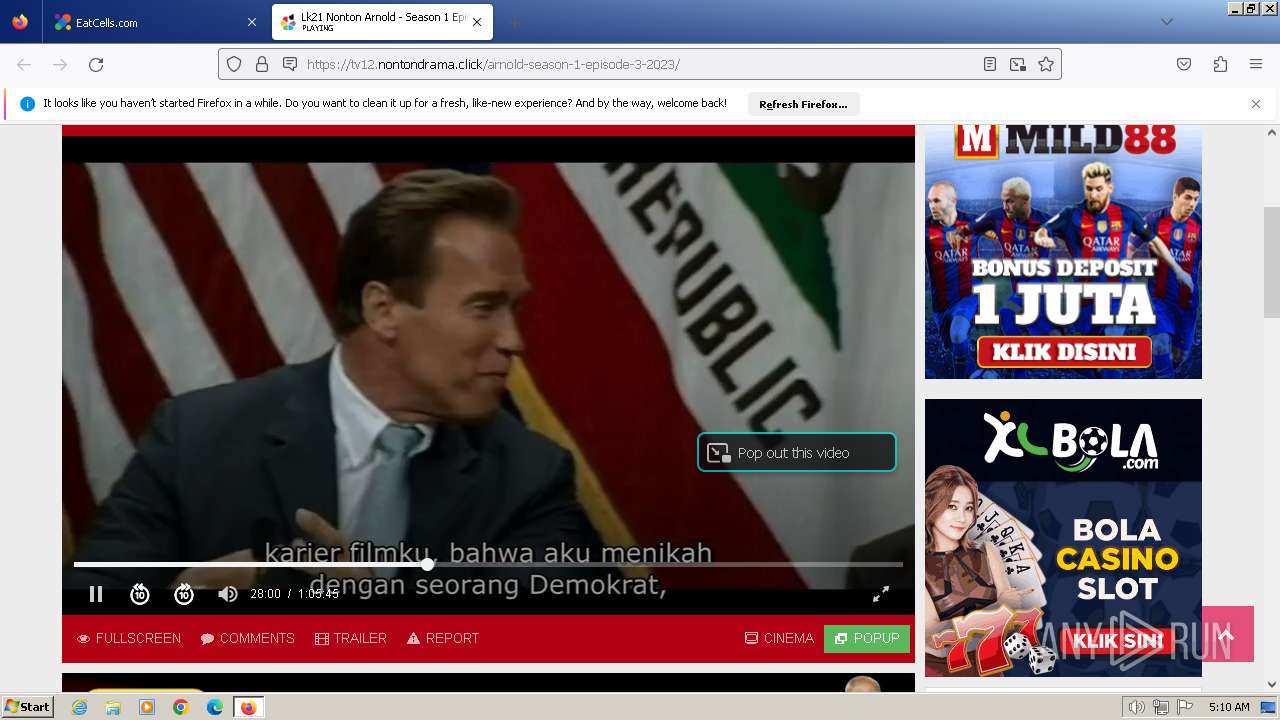Click Firefox View icon in tab strip
The width and height of the screenshot is (1280, 720).
click(20, 22)
